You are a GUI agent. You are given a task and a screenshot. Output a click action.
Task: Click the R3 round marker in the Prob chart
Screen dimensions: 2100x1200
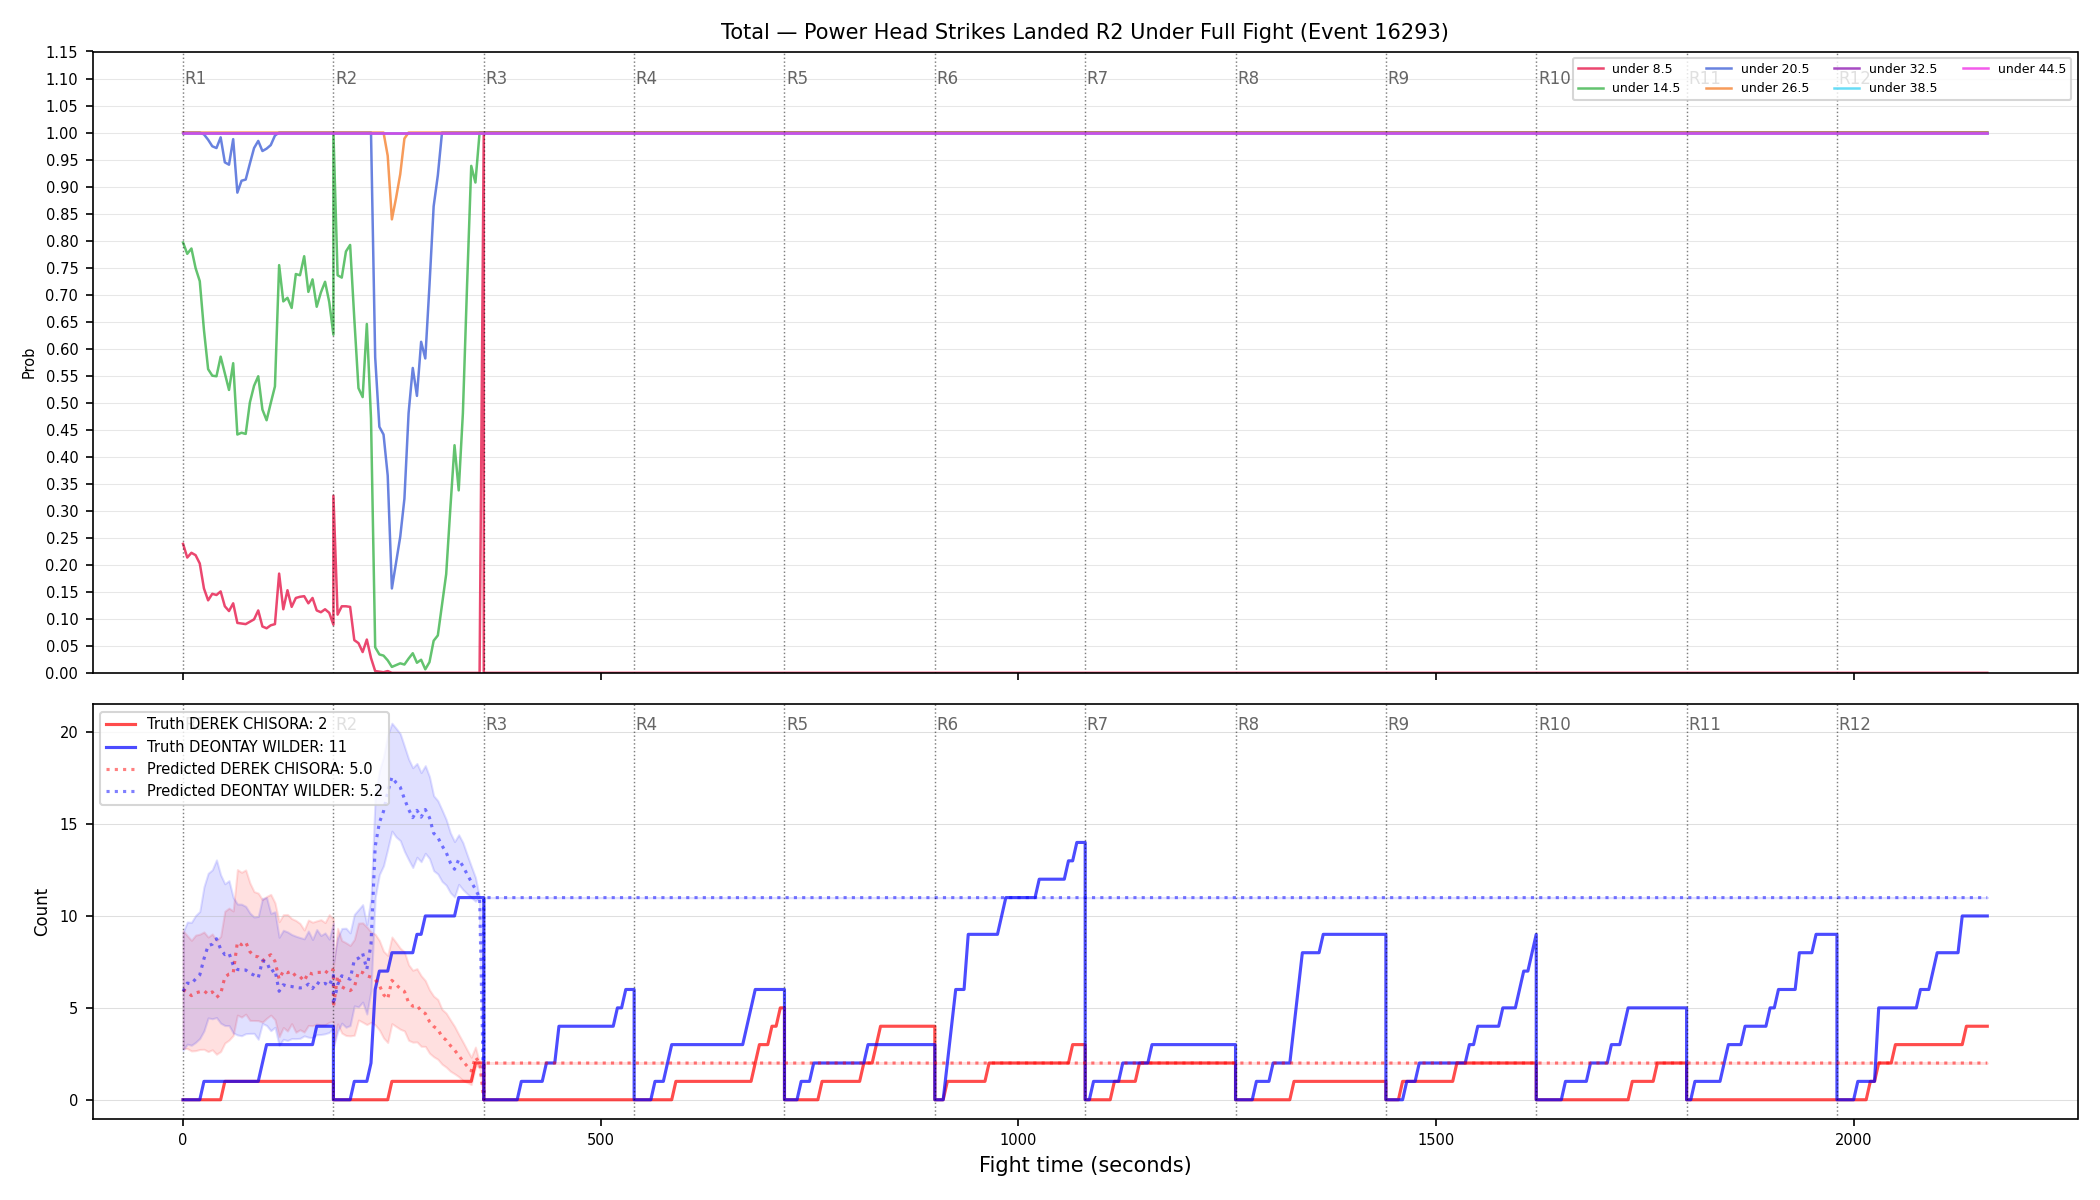pyautogui.click(x=496, y=78)
